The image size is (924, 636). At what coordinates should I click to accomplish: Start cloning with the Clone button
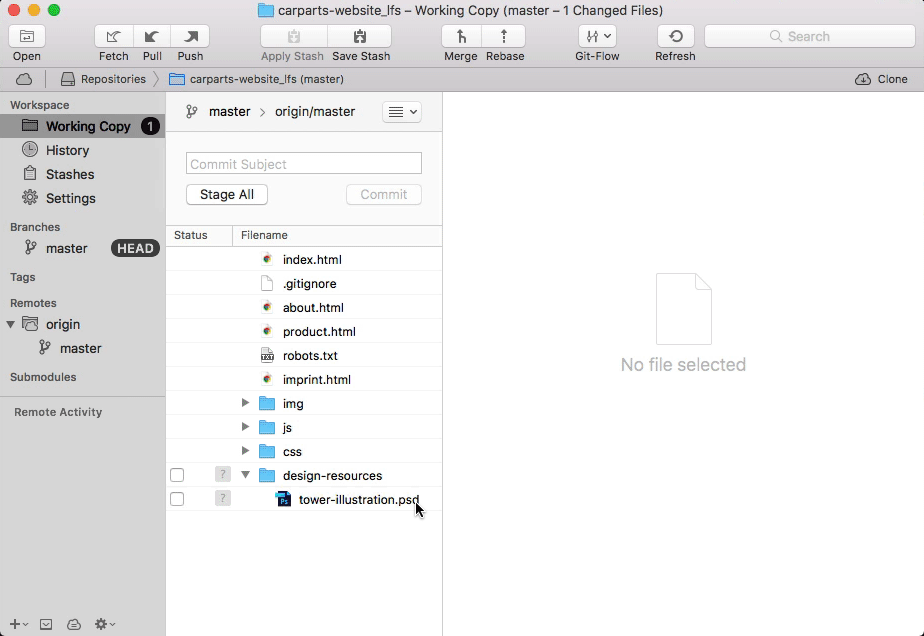(x=882, y=78)
